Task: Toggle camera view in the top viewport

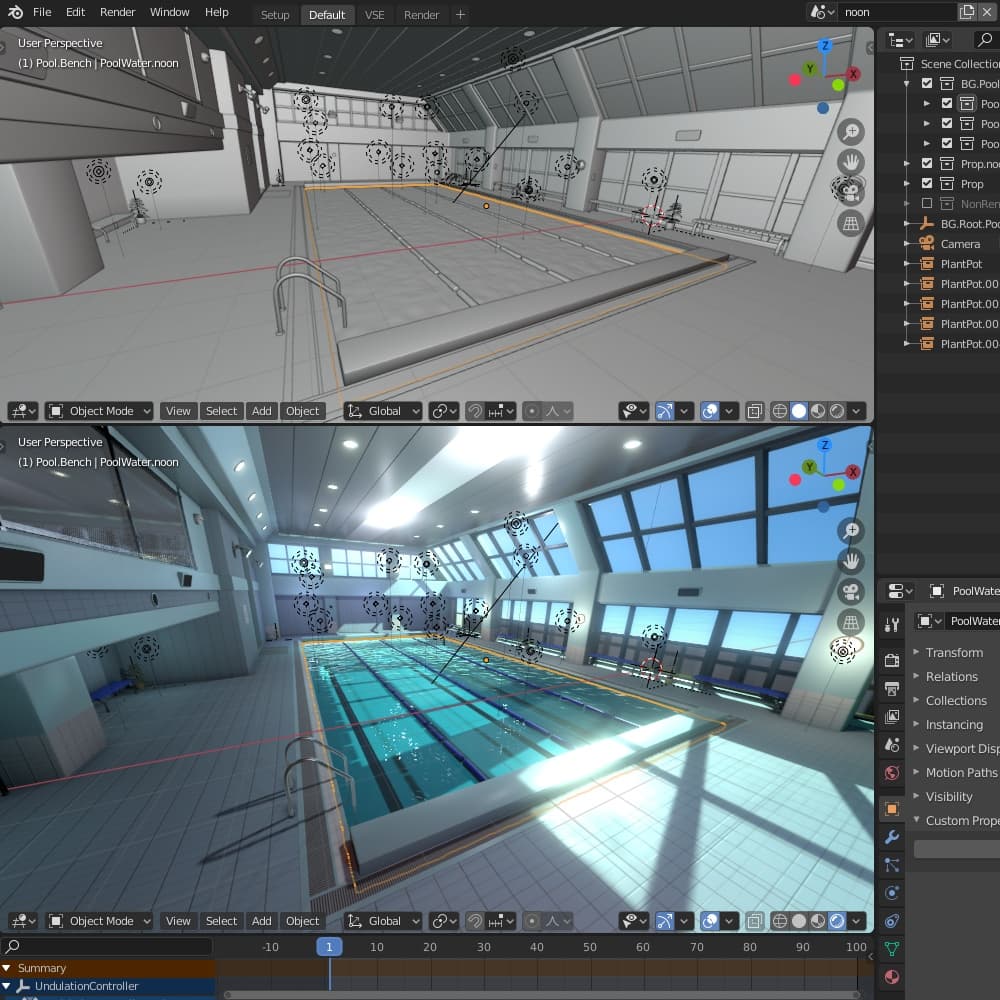Action: click(851, 191)
